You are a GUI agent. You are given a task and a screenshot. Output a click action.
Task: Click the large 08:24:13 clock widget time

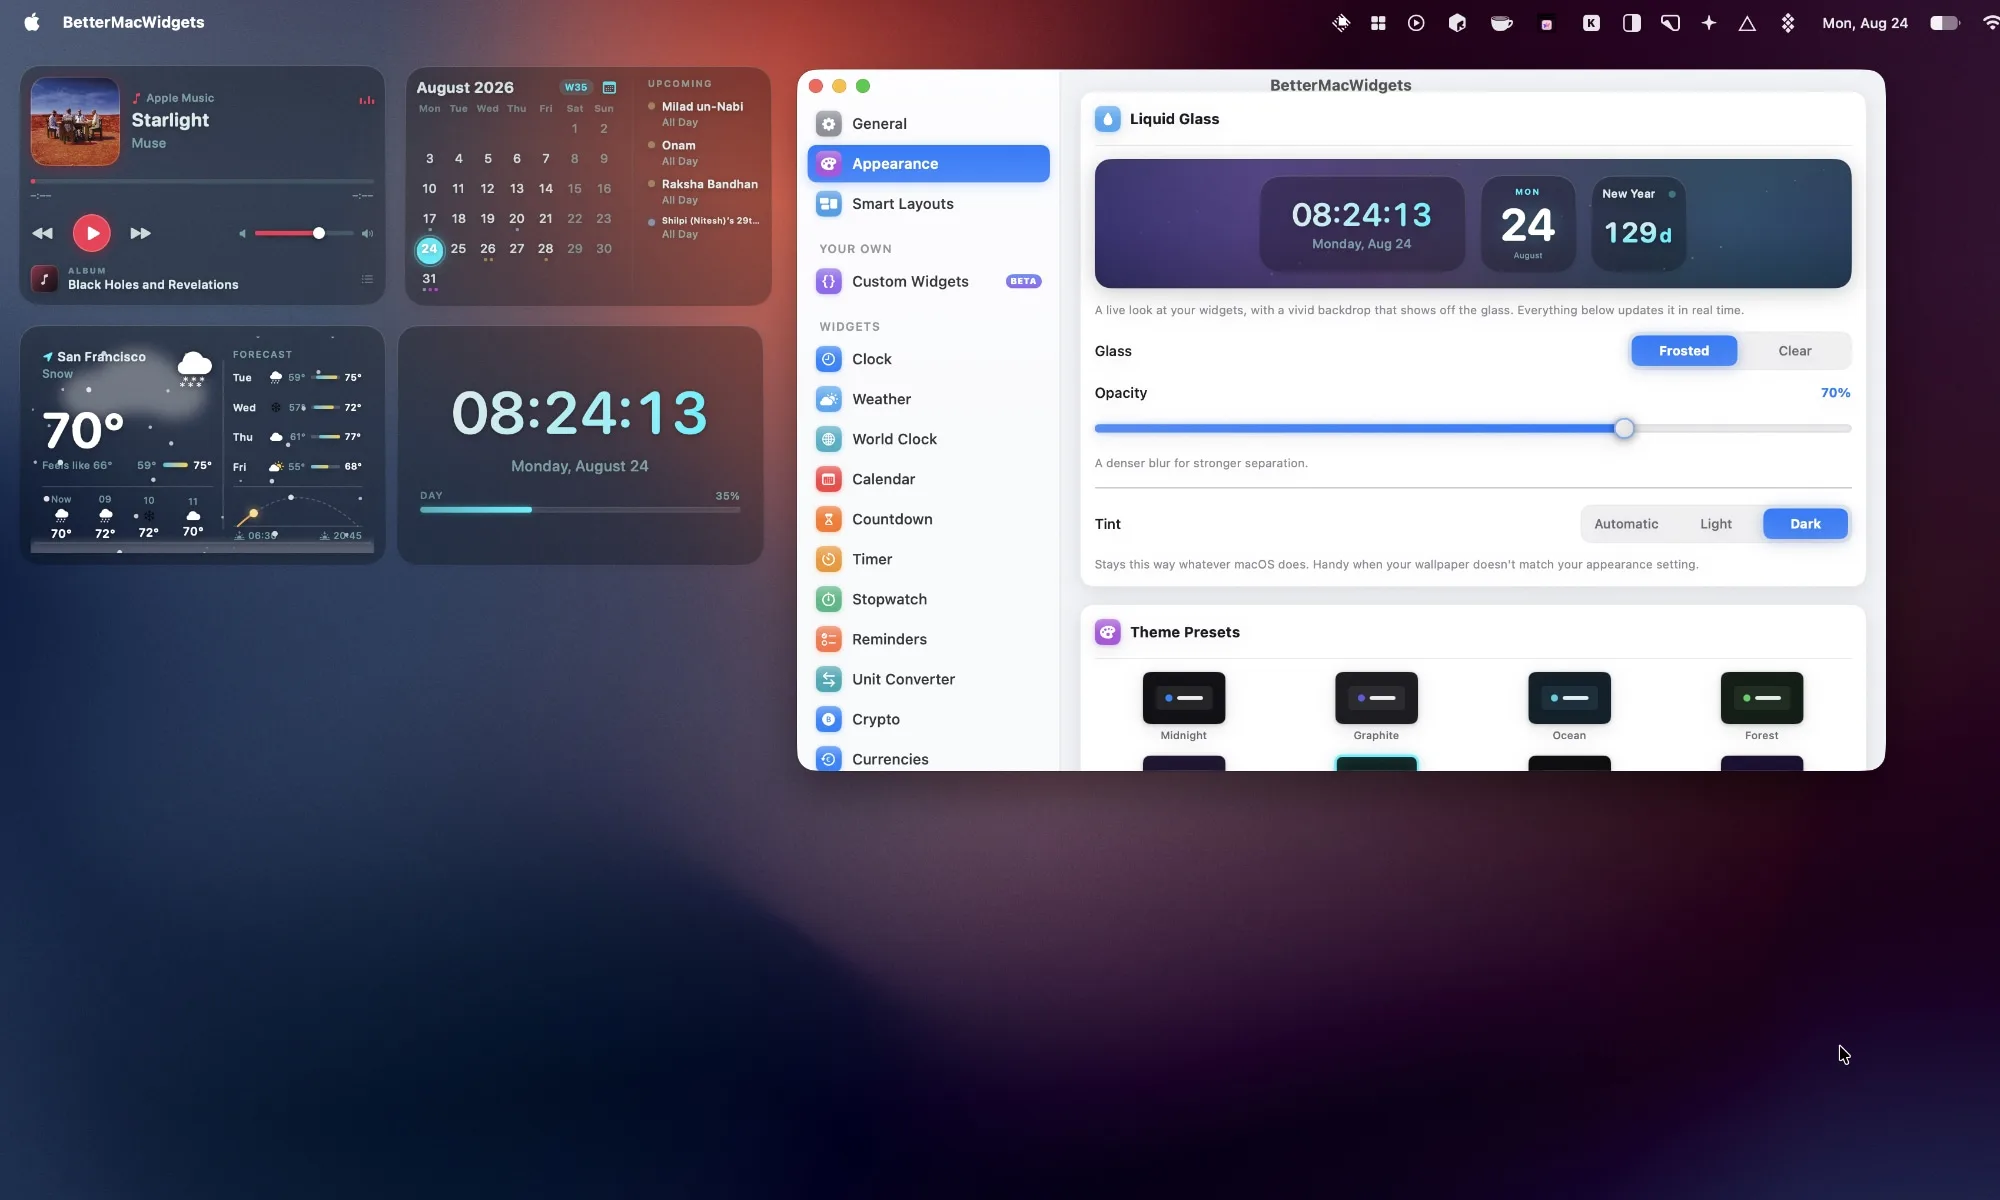tap(580, 413)
